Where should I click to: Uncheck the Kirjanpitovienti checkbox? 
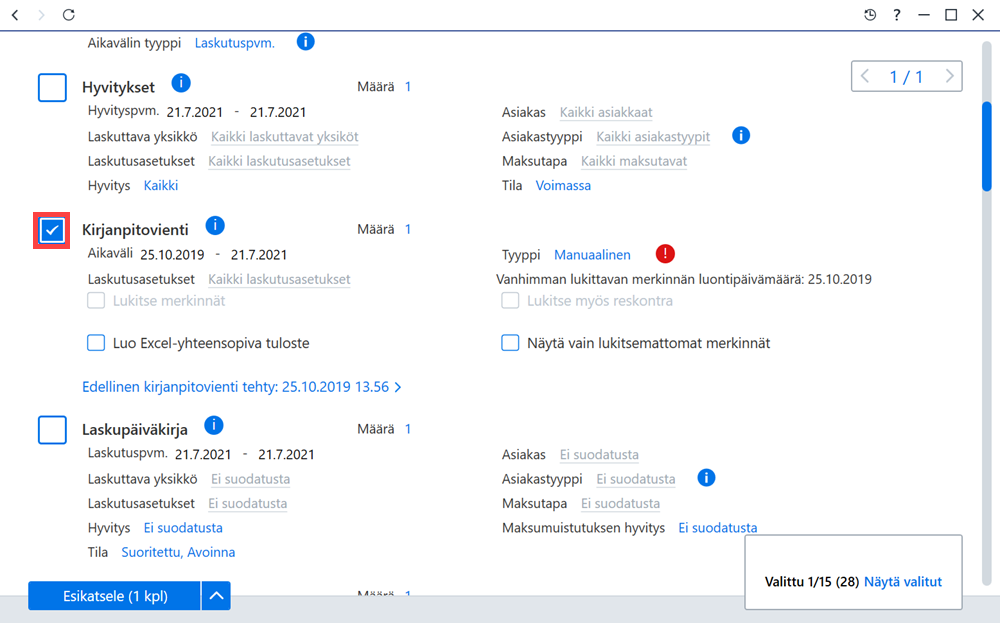click(x=52, y=230)
